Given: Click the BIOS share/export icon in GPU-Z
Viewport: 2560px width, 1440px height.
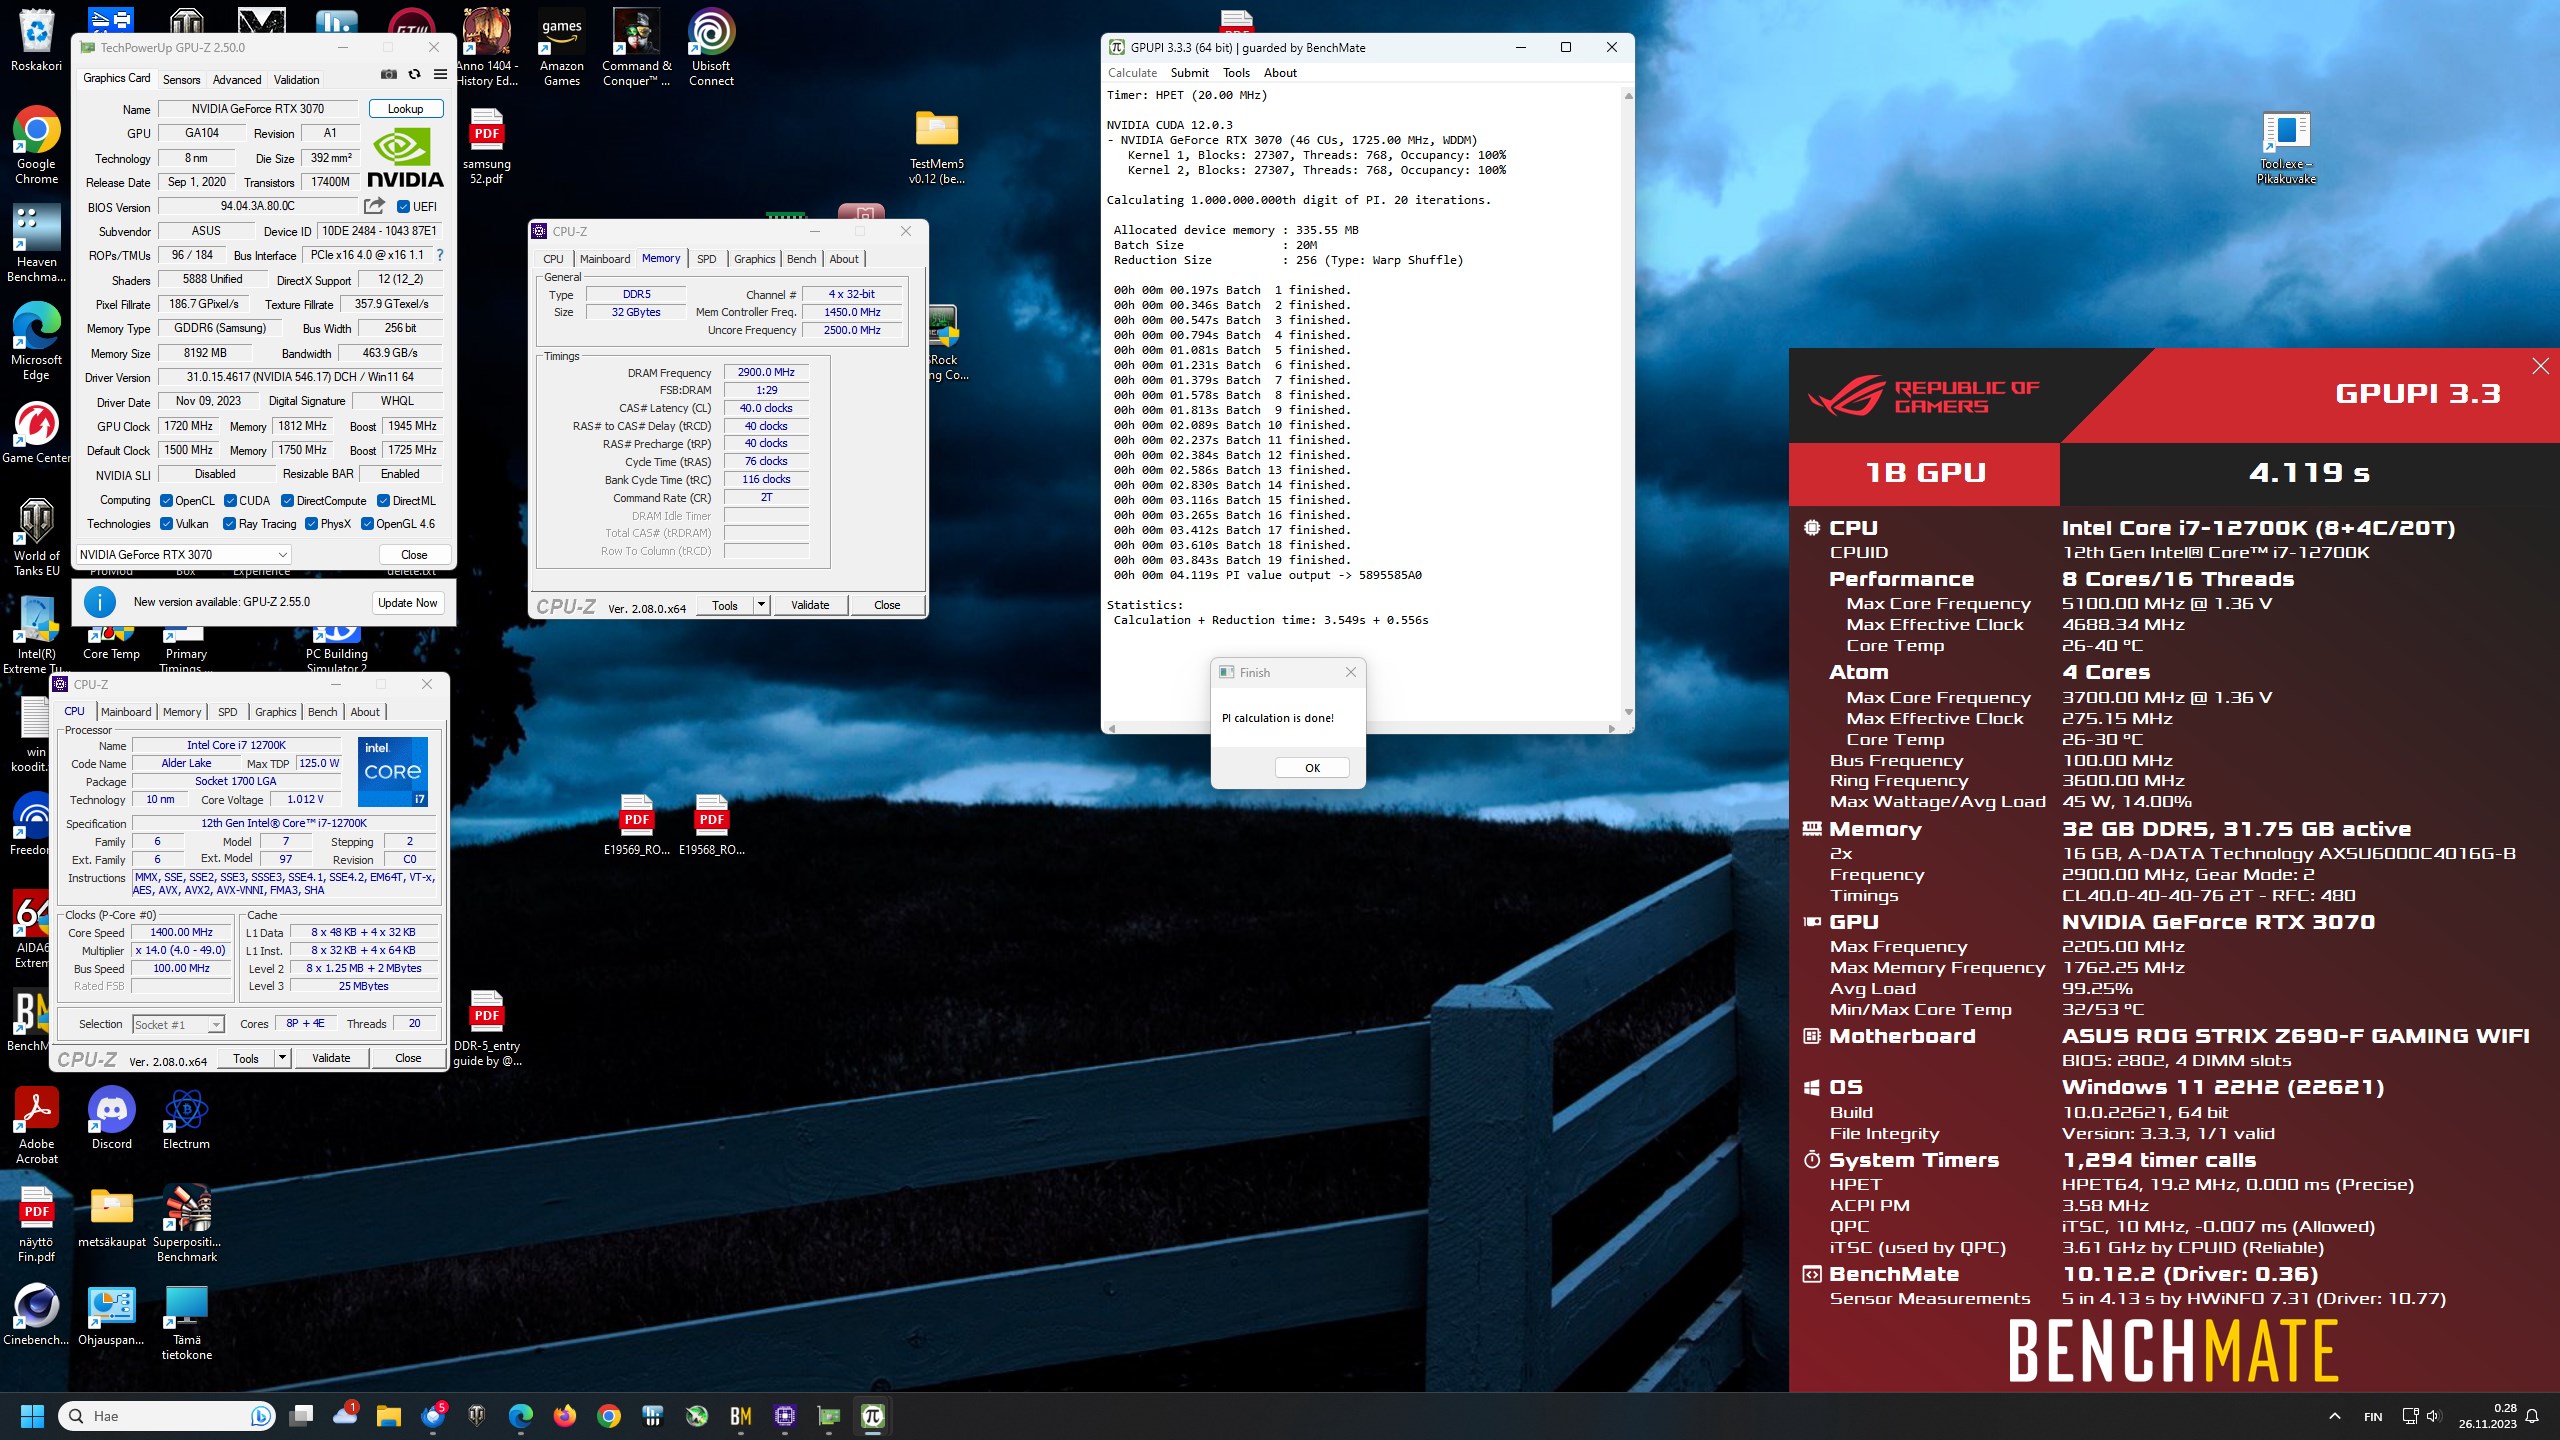Looking at the screenshot, I should tap(374, 206).
